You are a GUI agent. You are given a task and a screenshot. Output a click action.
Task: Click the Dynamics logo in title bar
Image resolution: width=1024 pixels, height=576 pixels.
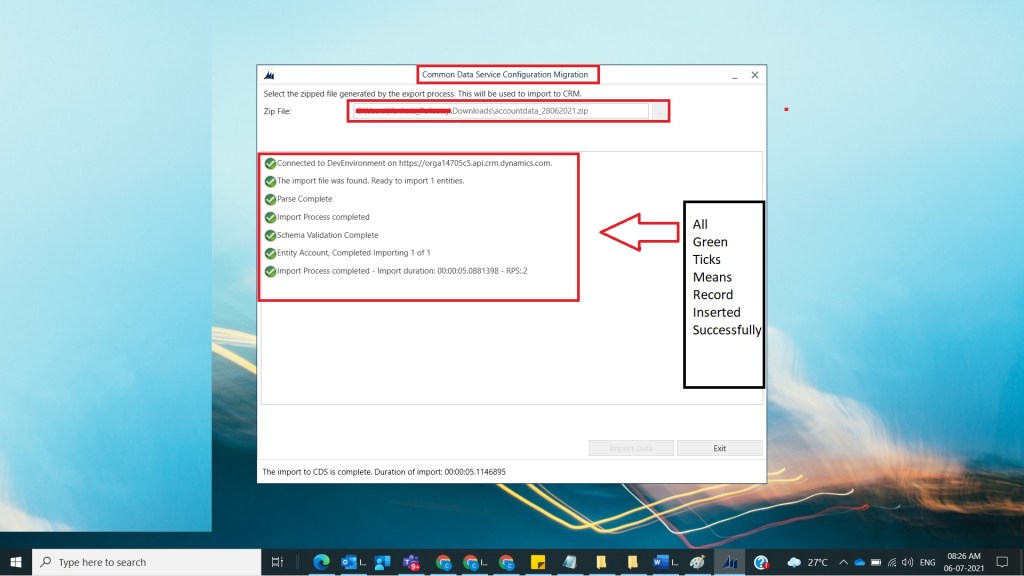point(270,75)
